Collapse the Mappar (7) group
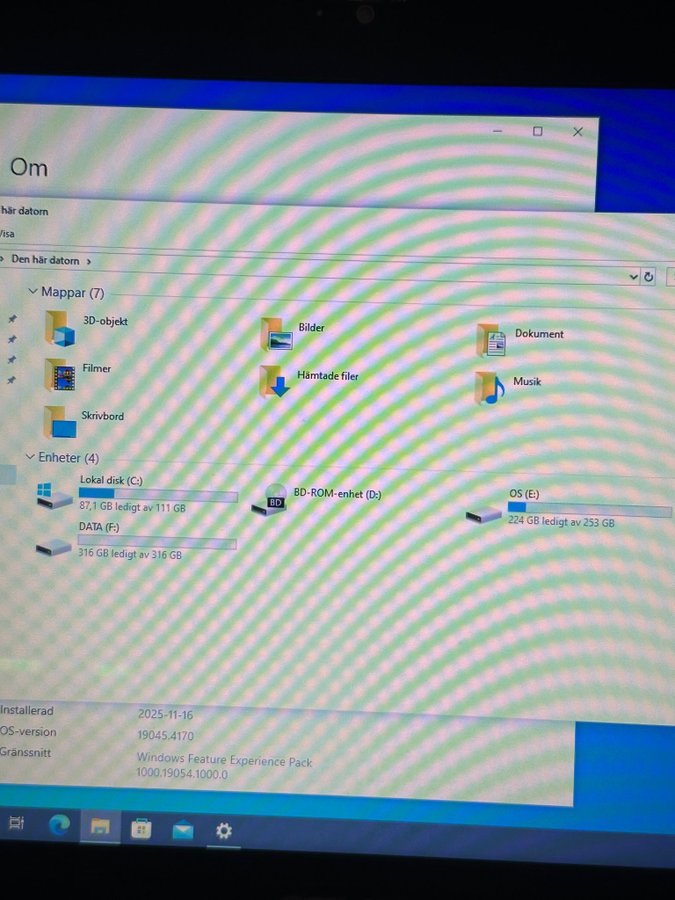The image size is (675, 900). pos(32,292)
